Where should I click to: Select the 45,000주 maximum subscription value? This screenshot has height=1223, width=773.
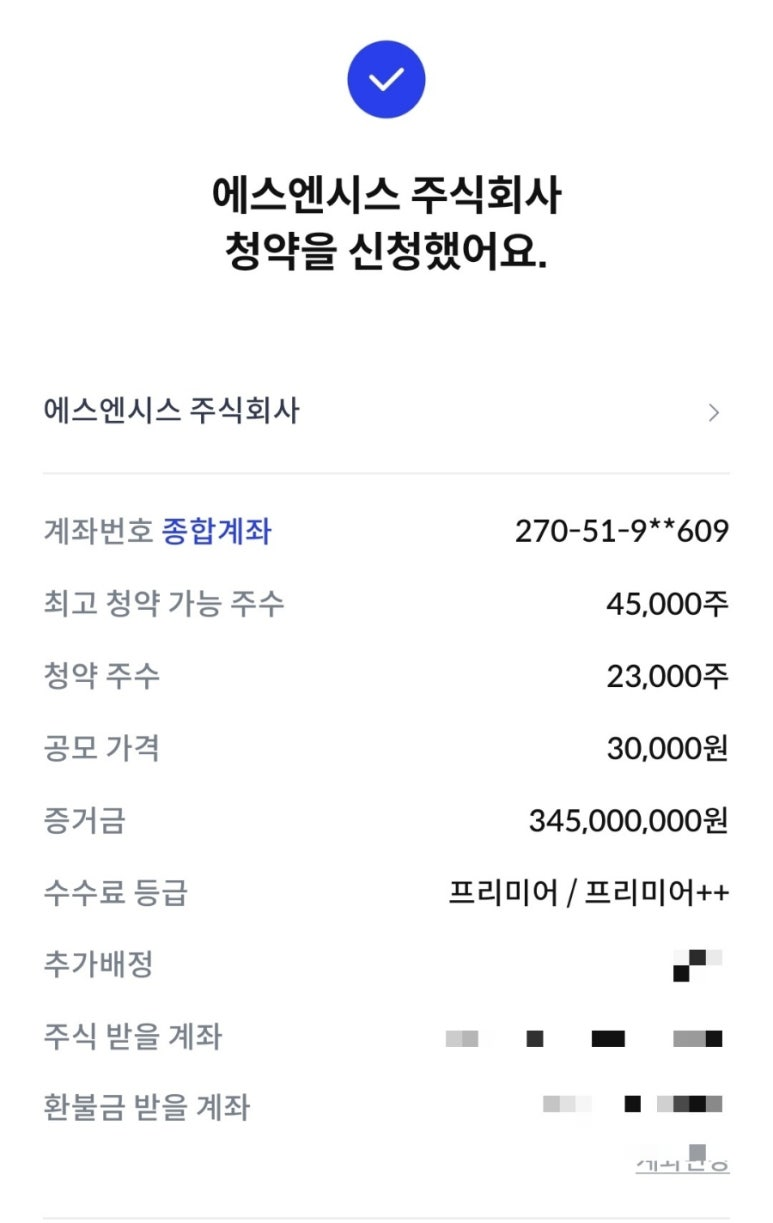667,604
